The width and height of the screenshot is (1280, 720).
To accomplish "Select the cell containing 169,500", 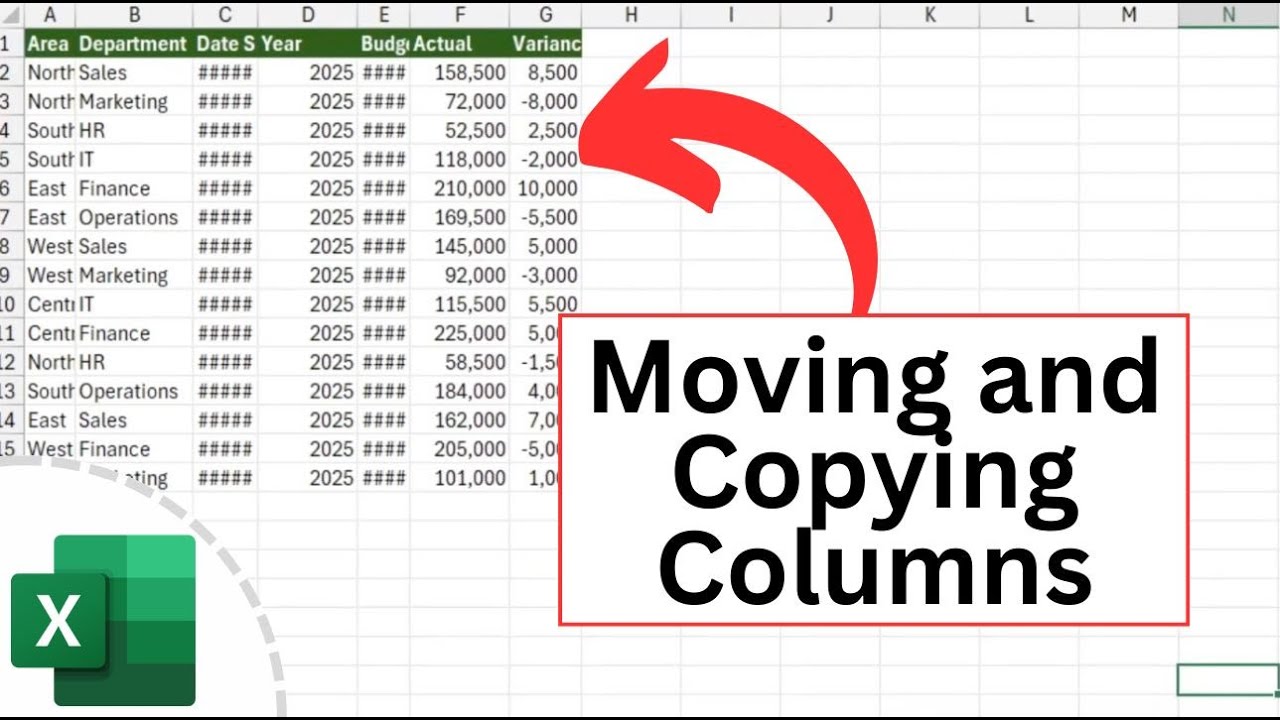I will click(x=459, y=217).
